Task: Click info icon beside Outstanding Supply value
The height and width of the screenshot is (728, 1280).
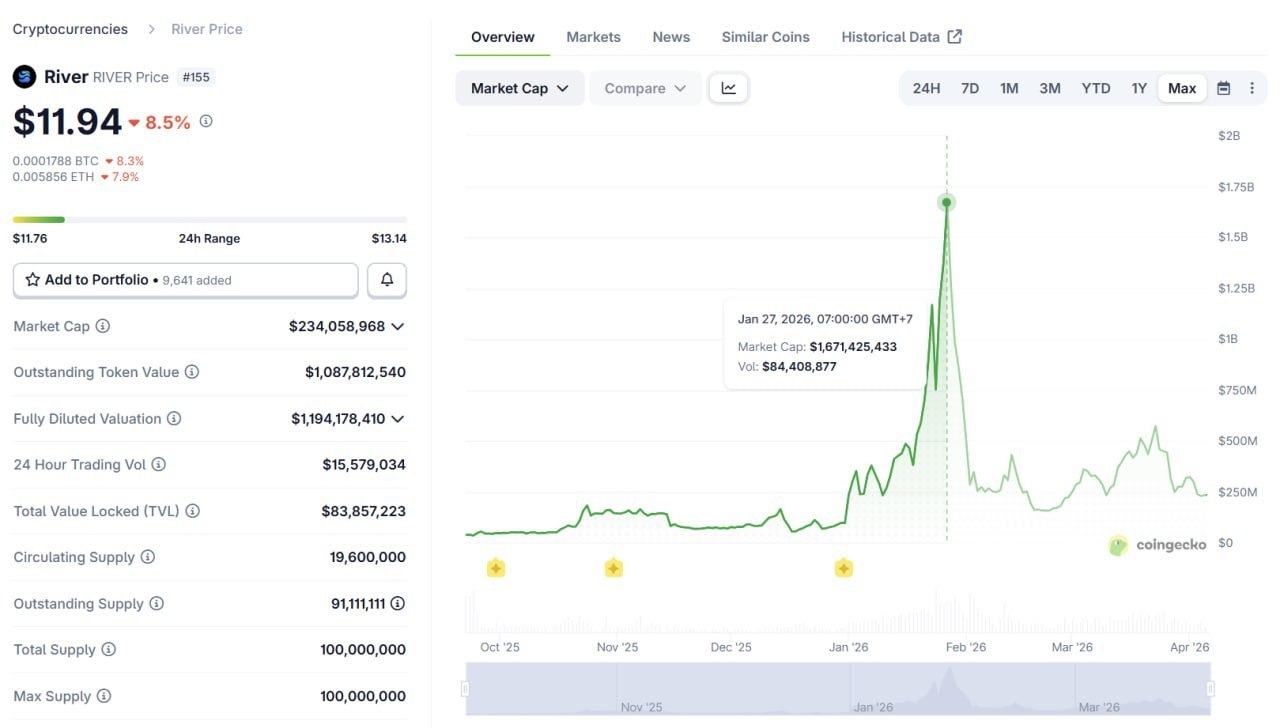Action: coord(397,603)
